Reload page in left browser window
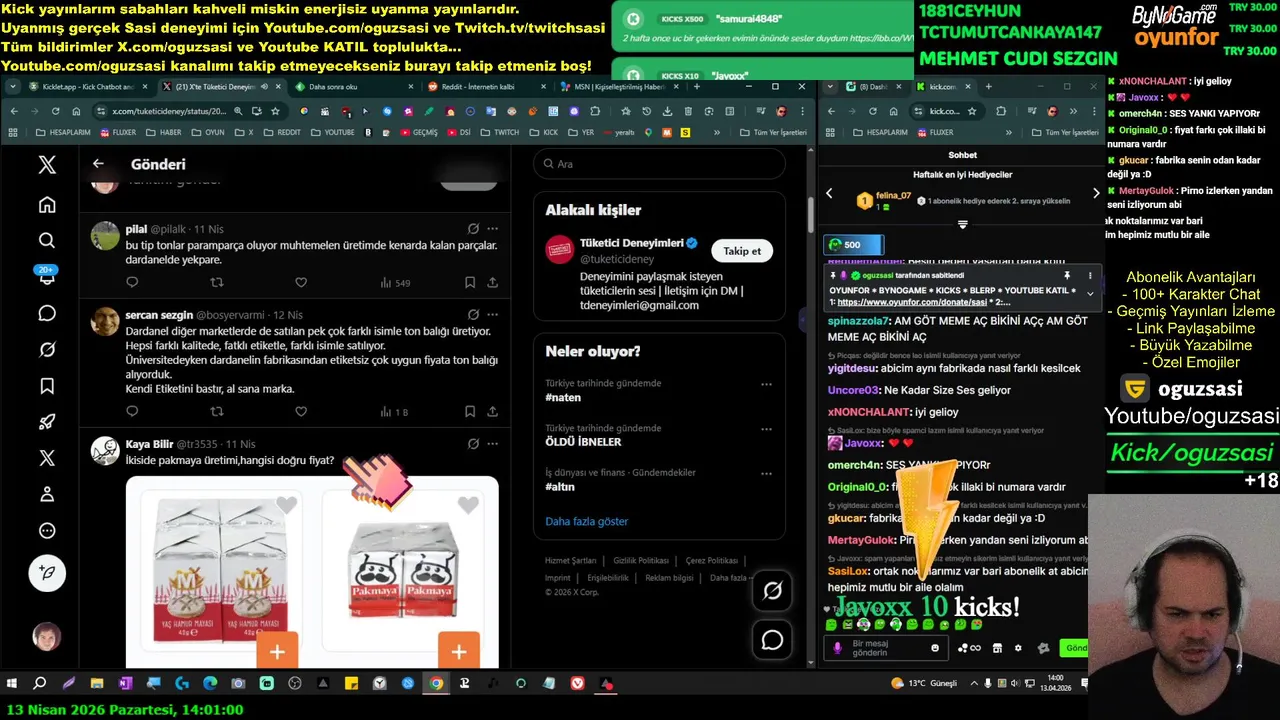The image size is (1280, 720). [55, 111]
